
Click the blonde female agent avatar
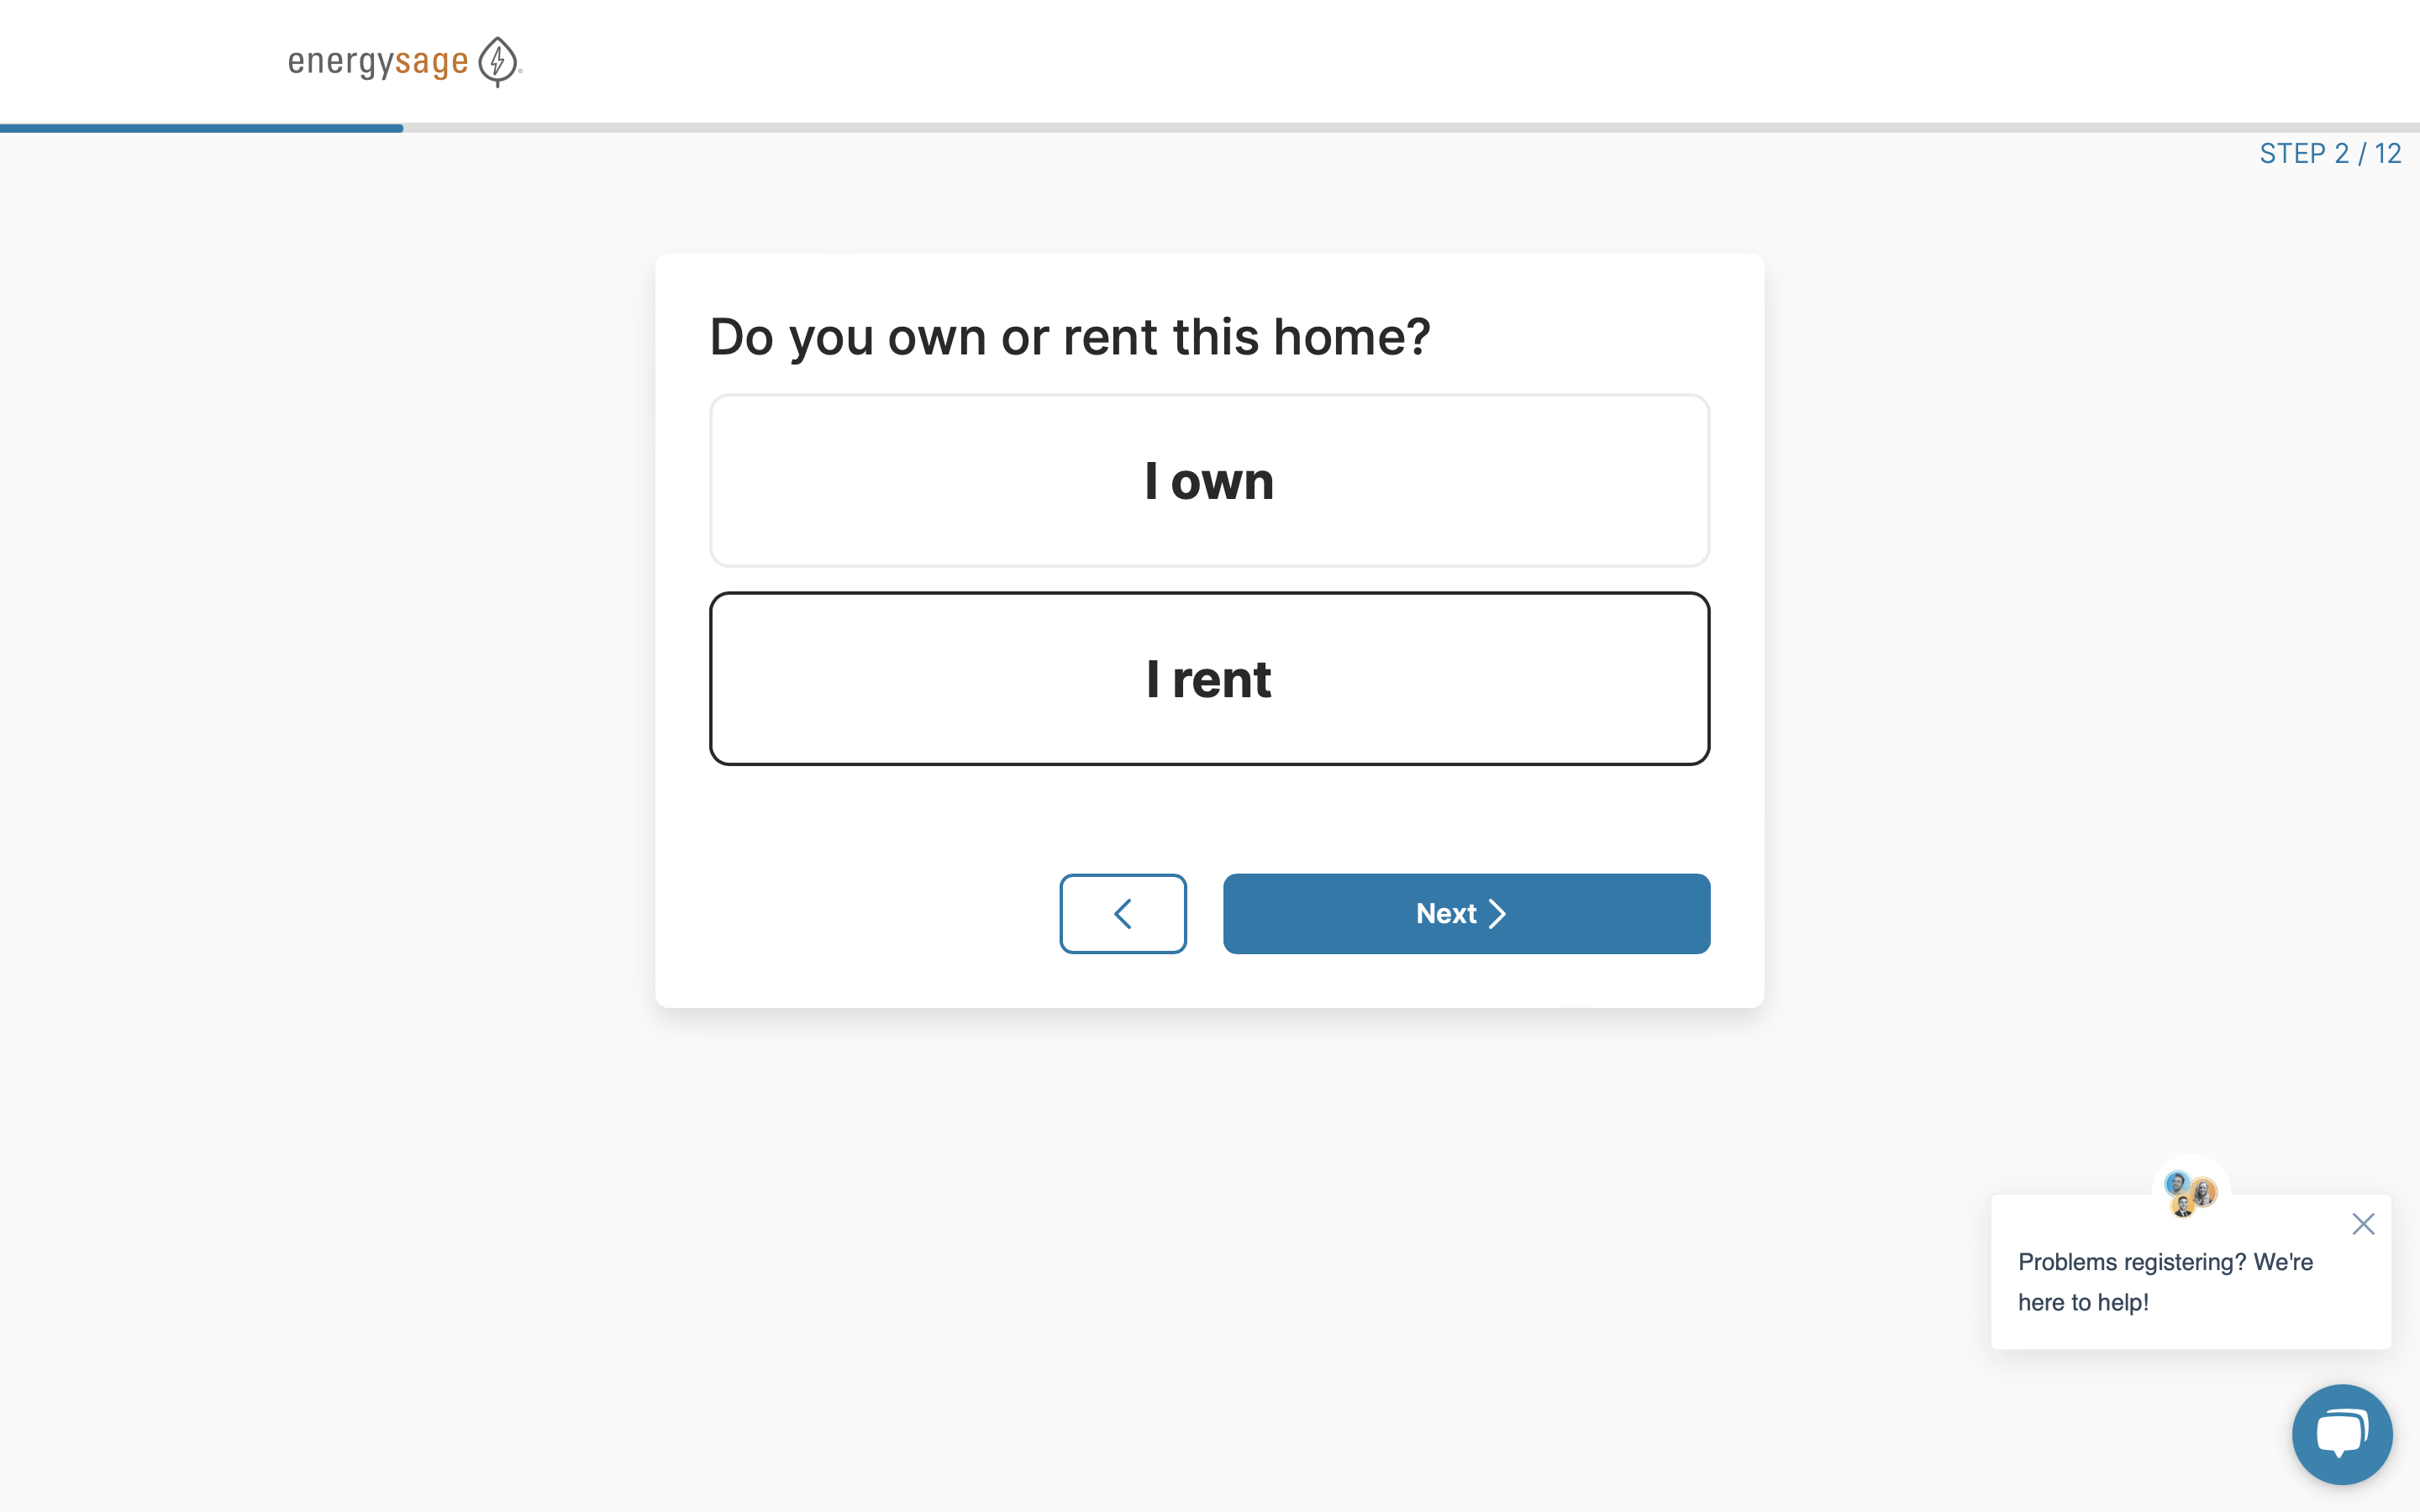2204,1192
